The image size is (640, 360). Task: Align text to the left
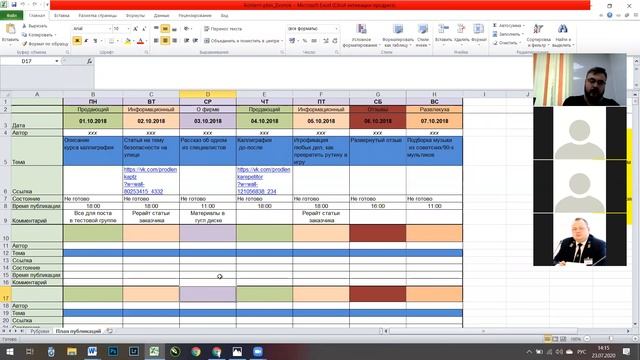pyautogui.click(x=156, y=40)
